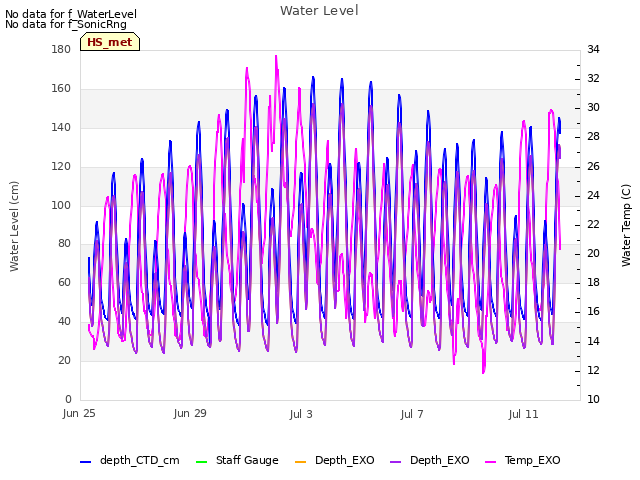Toggle Temp_EXO legend entry

[522, 460]
